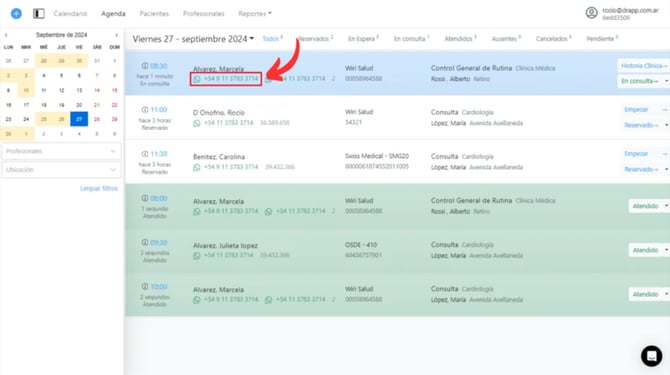Switch to the En consulta filter tab
Image resolution: width=670 pixels, height=375 pixels.
pyautogui.click(x=411, y=38)
